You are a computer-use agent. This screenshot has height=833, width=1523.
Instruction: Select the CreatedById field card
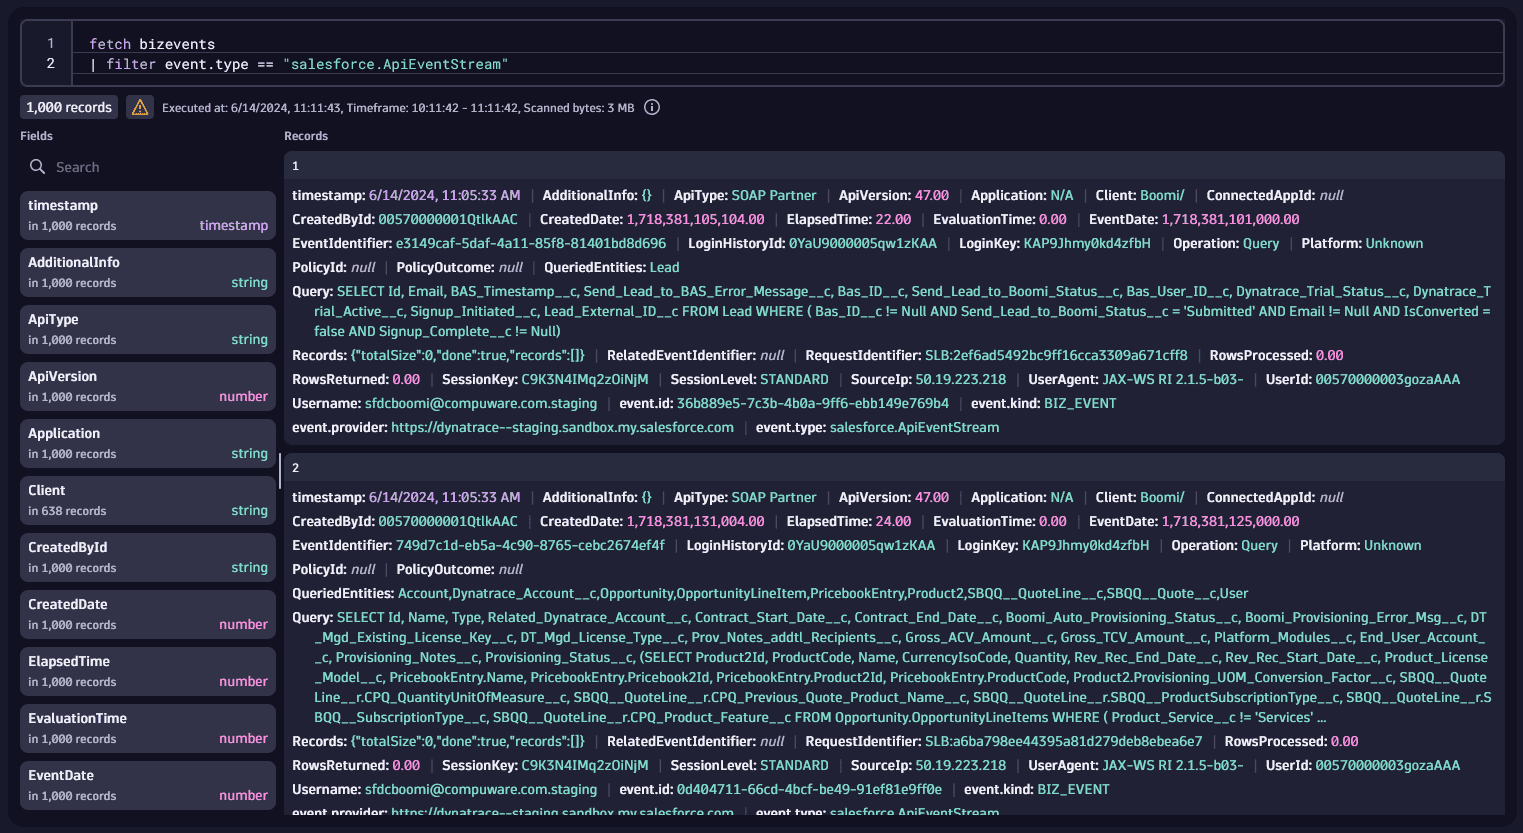pyautogui.click(x=148, y=557)
